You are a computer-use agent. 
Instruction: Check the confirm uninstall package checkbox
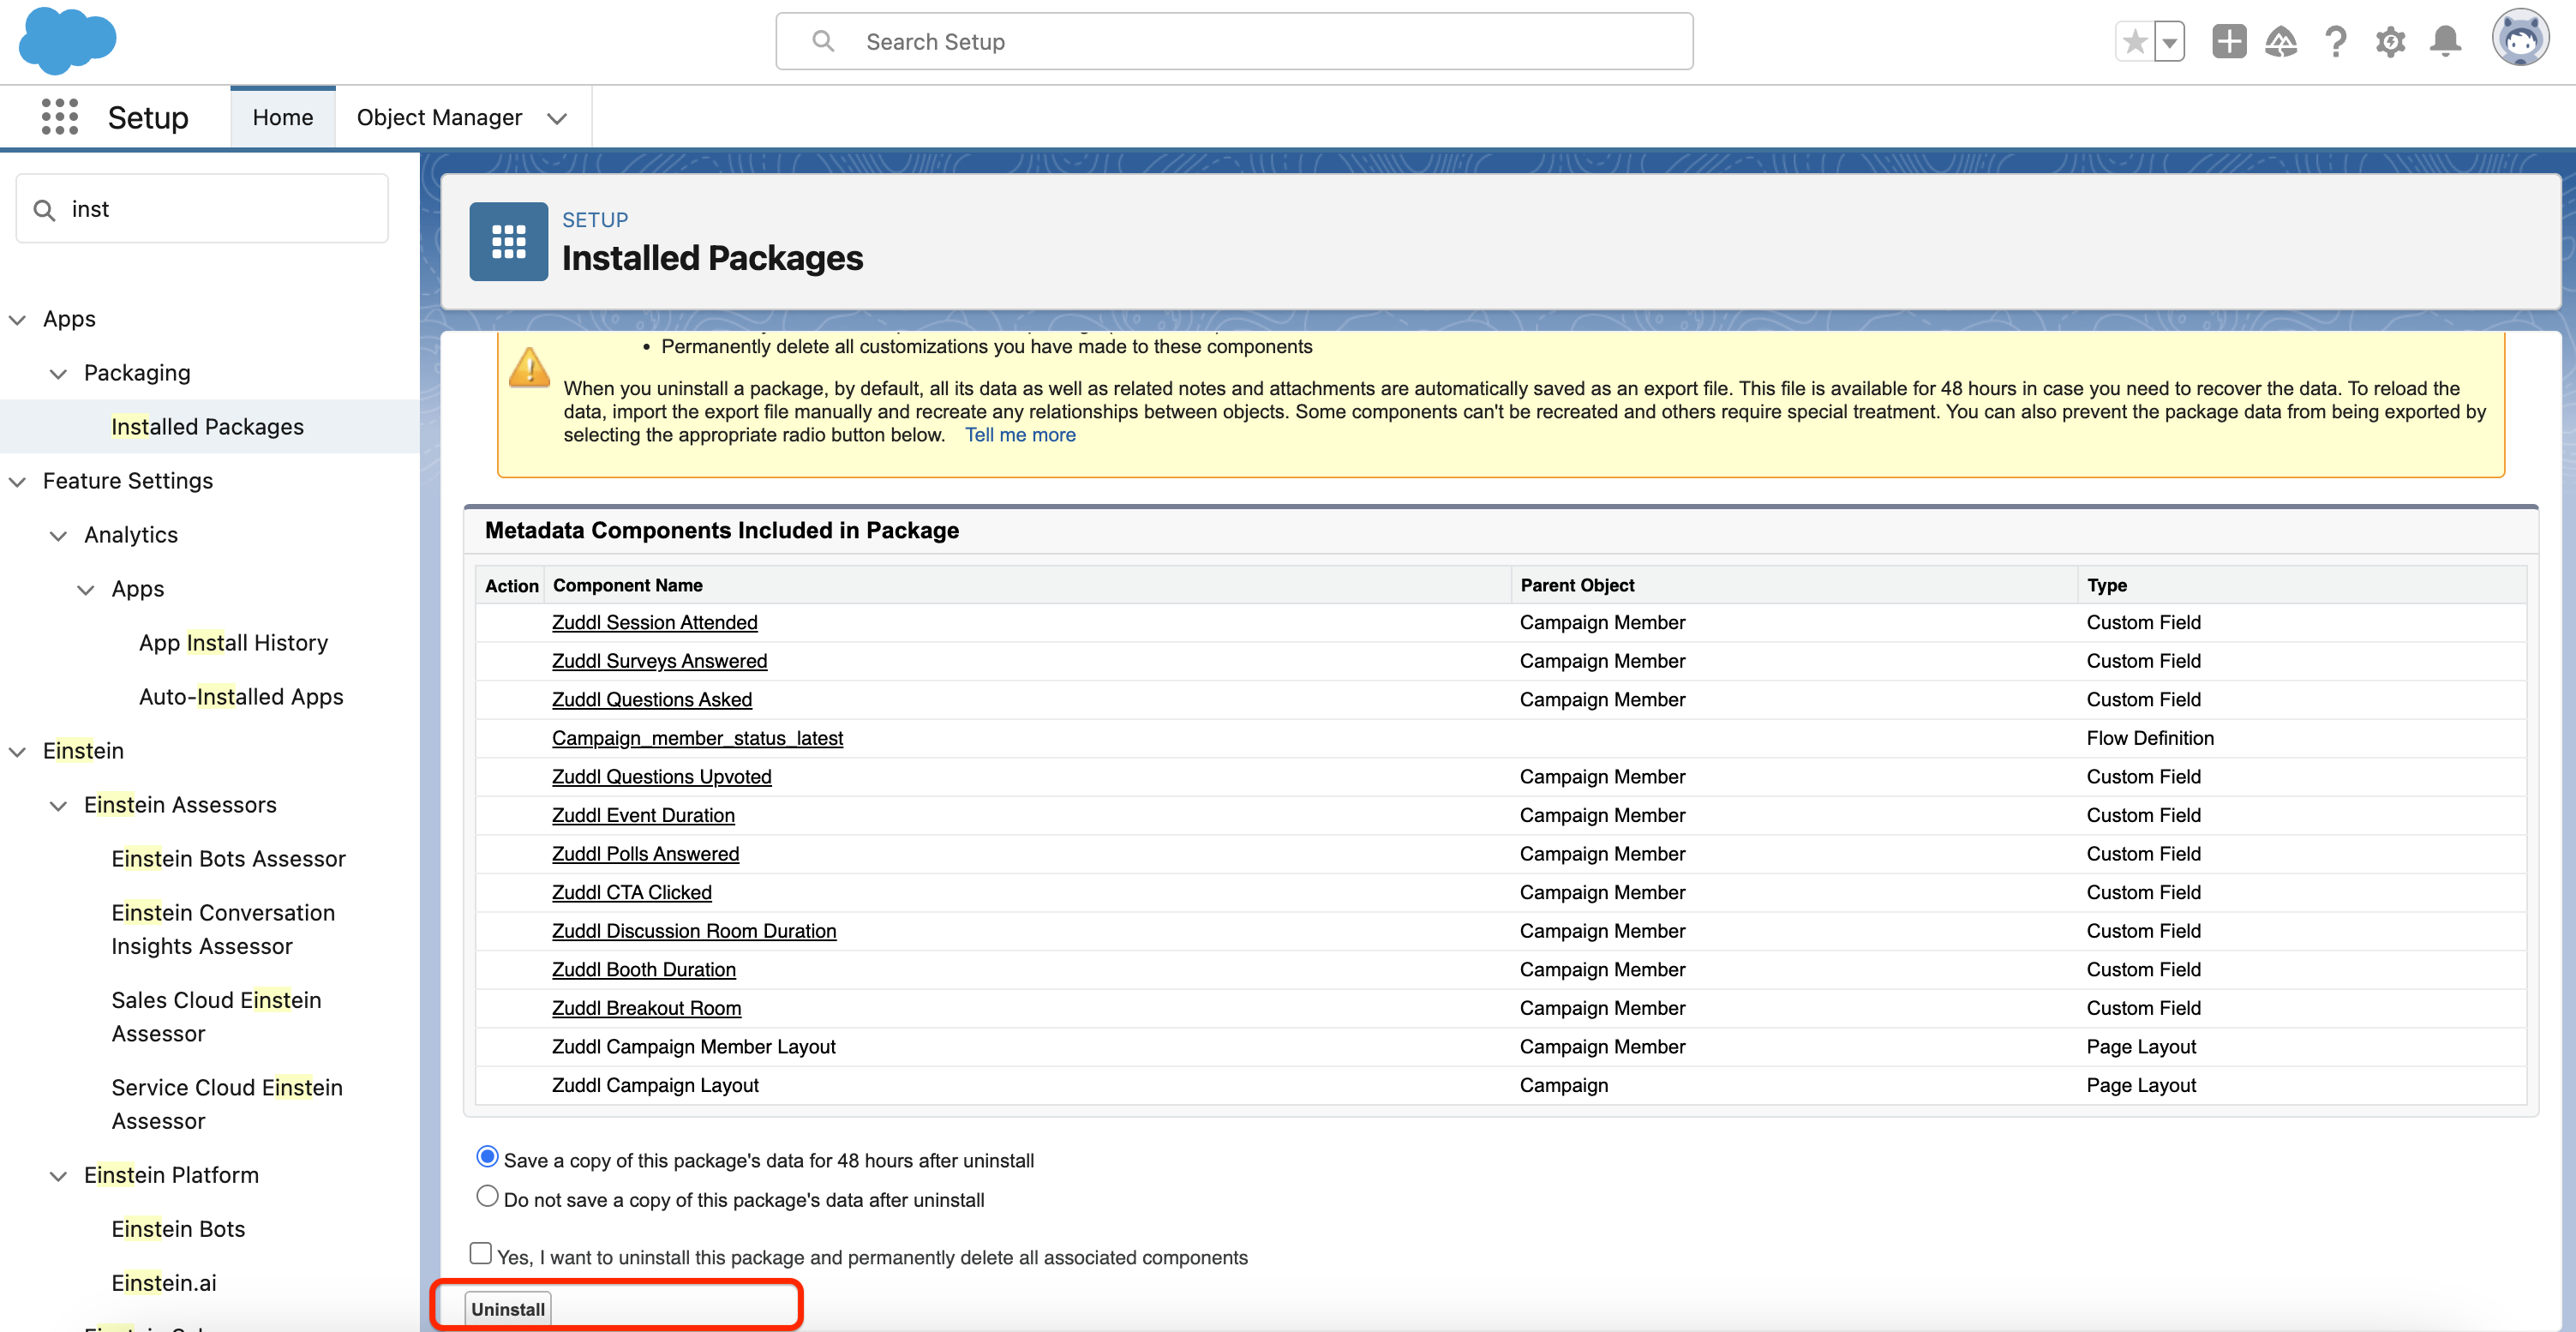(x=481, y=1253)
